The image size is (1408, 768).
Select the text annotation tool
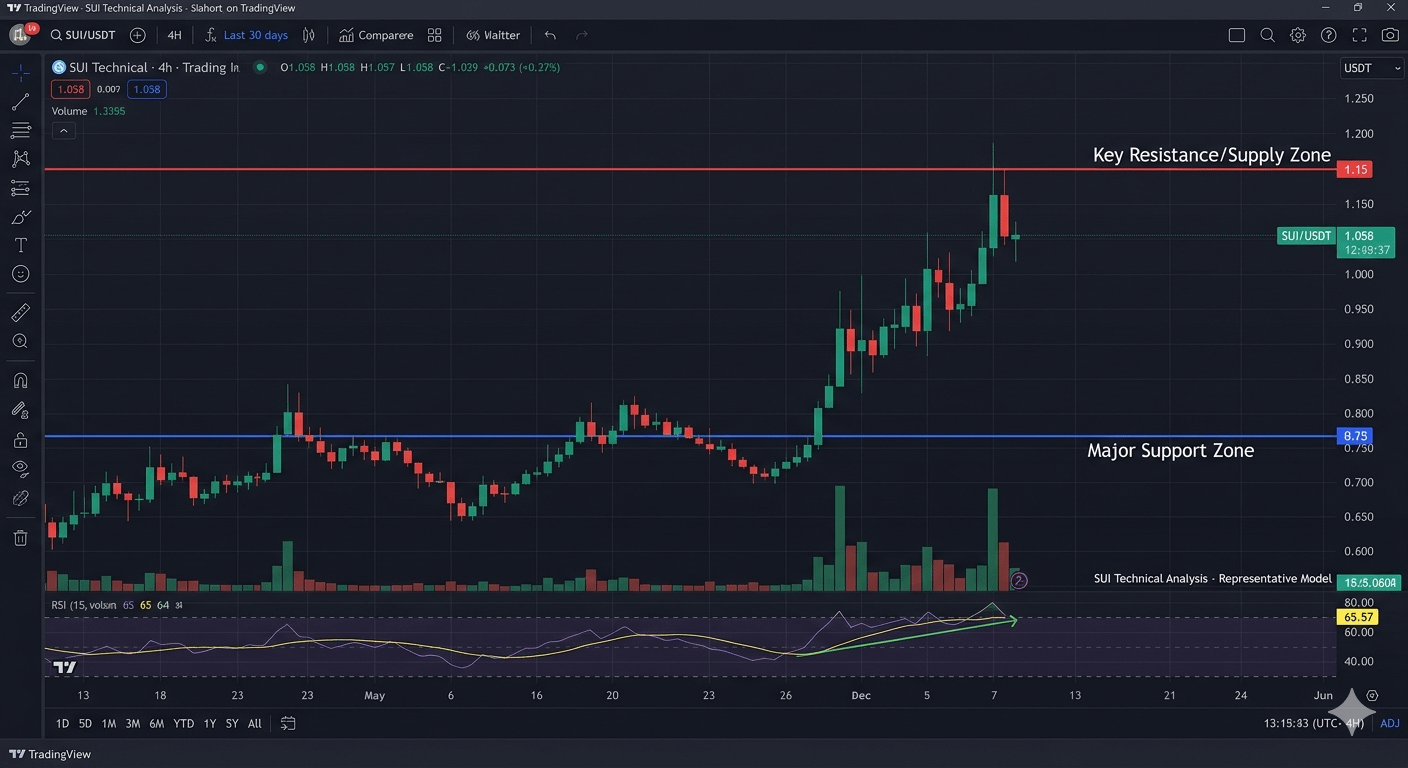pyautogui.click(x=20, y=245)
